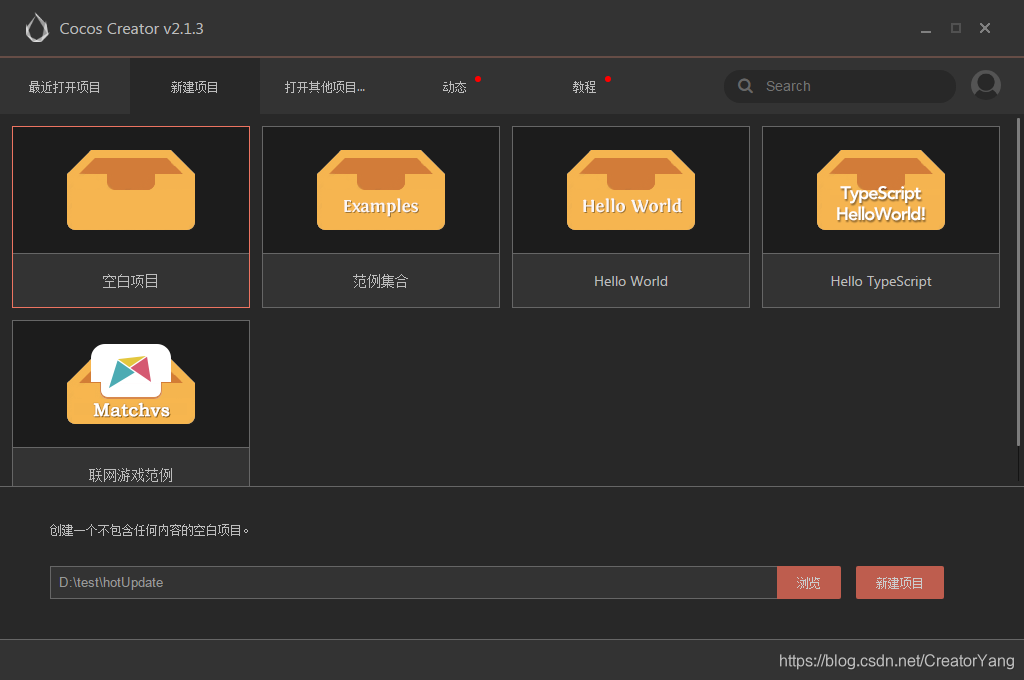Image resolution: width=1024 pixels, height=680 pixels.
Task: Select the Examples template box icon
Action: (x=381, y=189)
